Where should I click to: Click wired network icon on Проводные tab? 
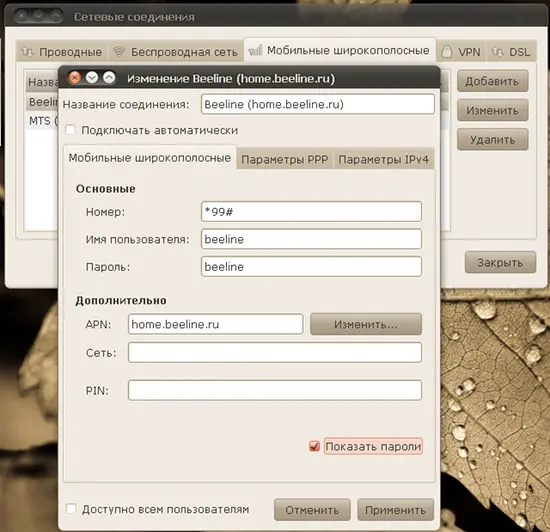27,52
